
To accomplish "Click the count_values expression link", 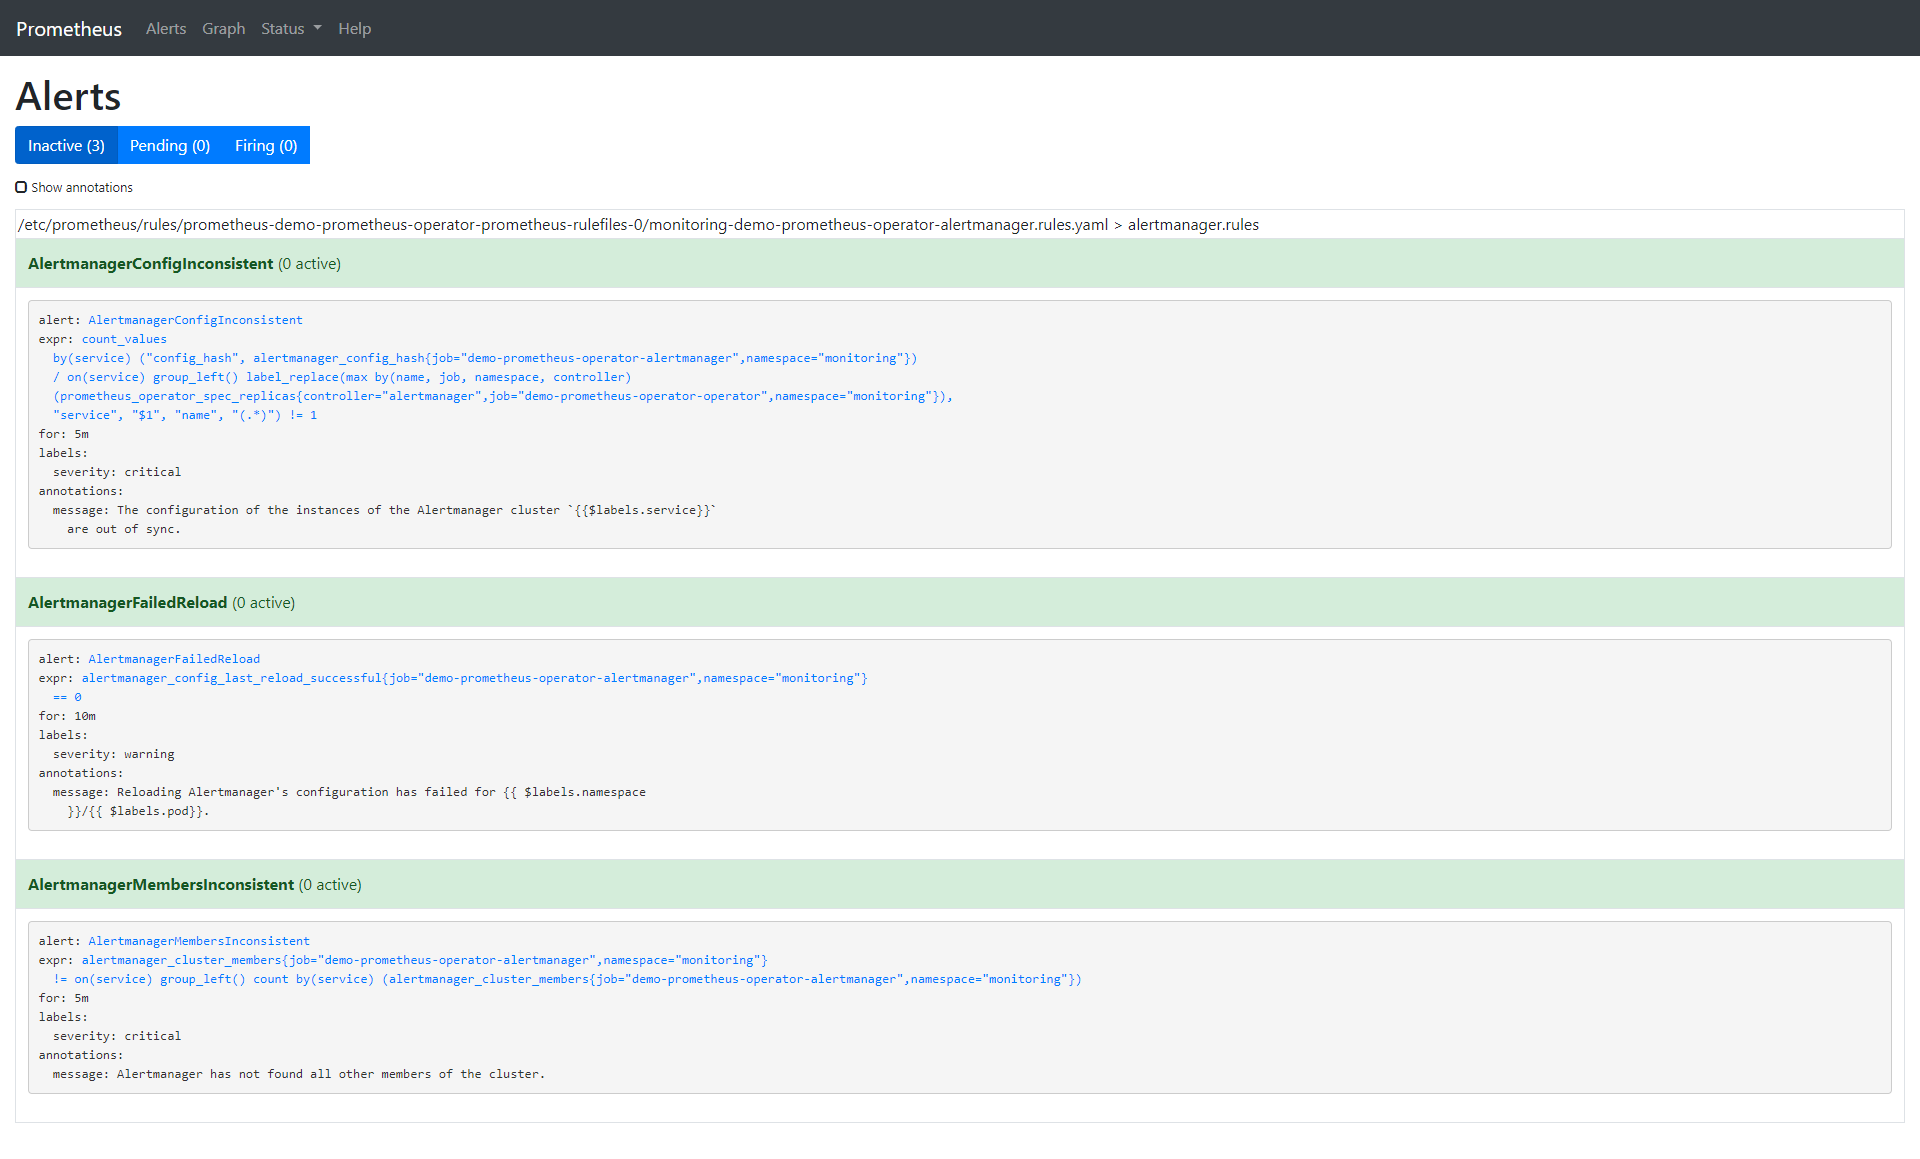I will 124,339.
